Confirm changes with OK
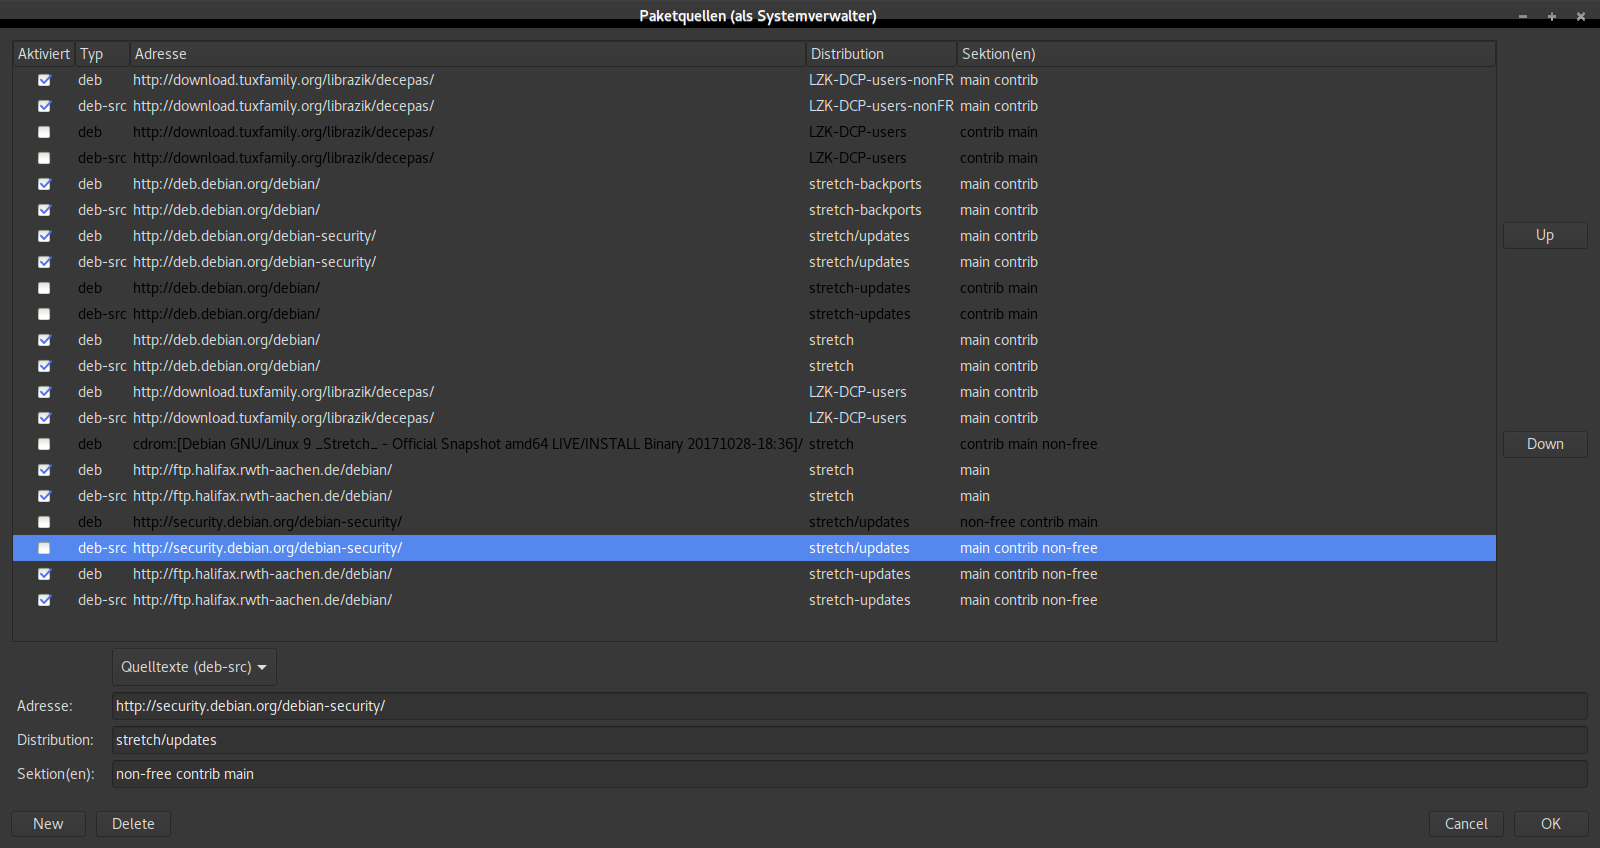Viewport: 1600px width, 848px height. 1551,824
